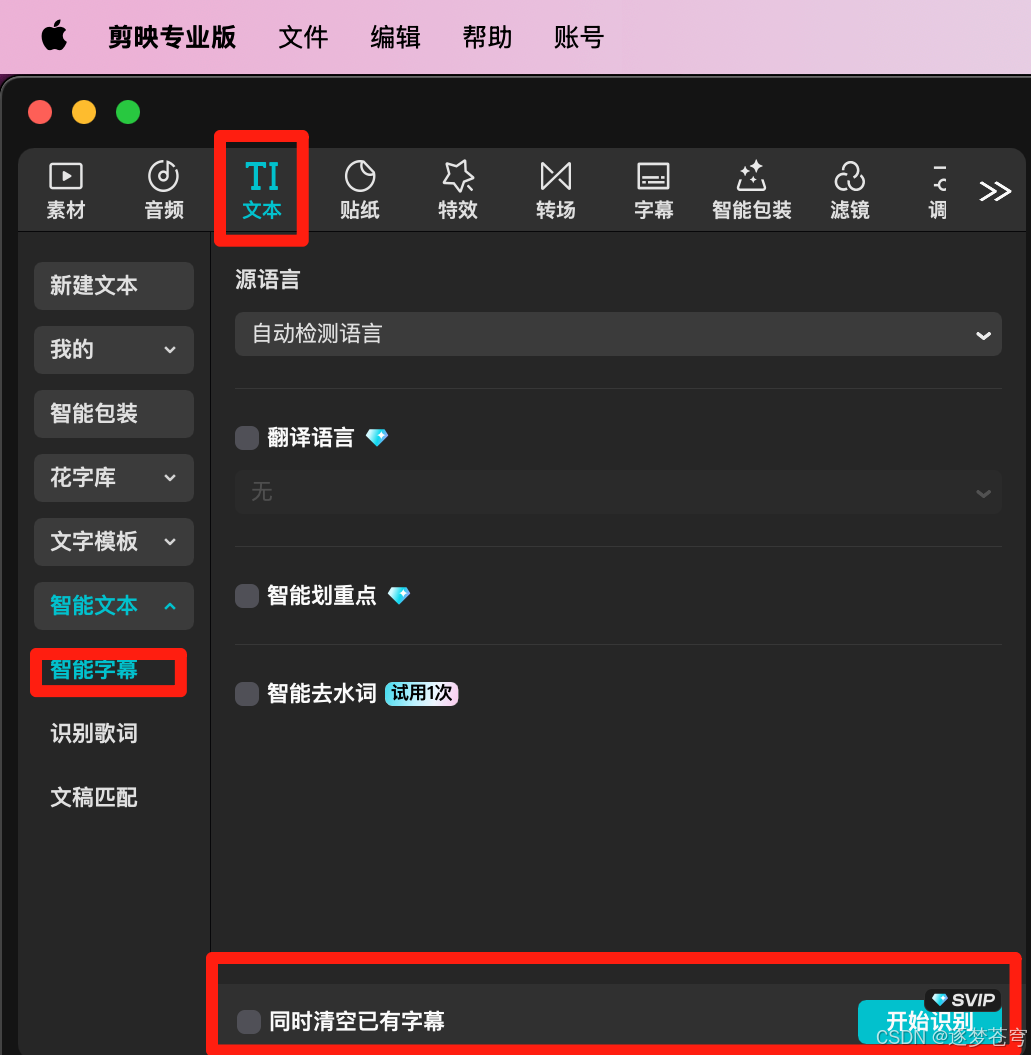1032x1056 pixels.
Task: Click the 试用1次 trial badge
Action: click(422, 693)
